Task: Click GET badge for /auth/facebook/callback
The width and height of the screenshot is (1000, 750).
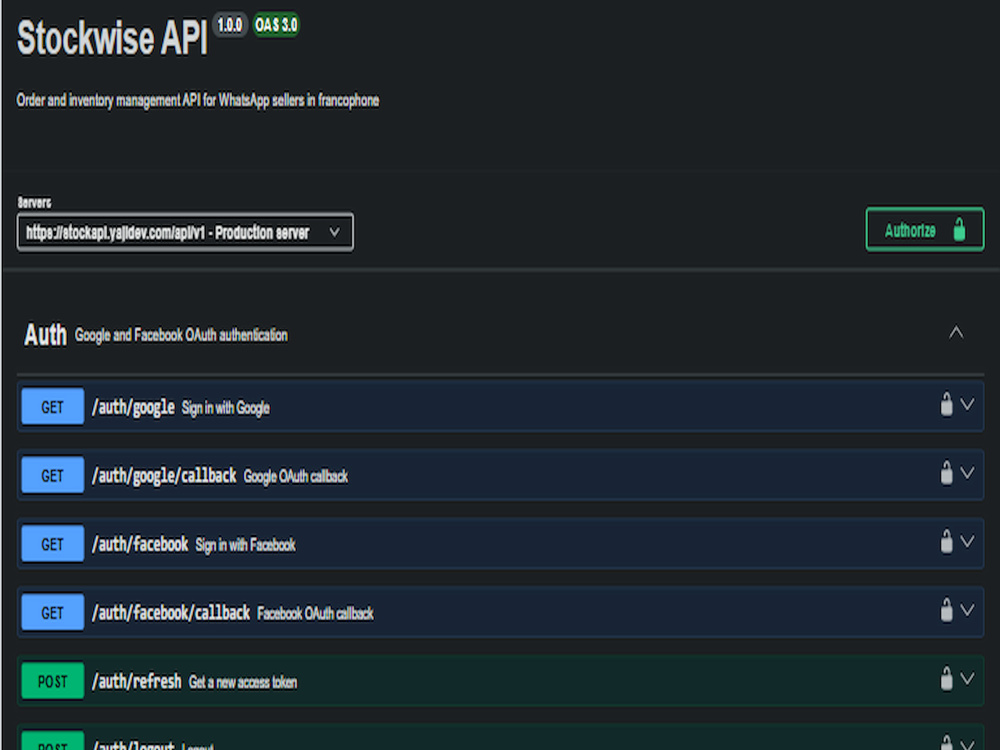Action: tap(52, 612)
